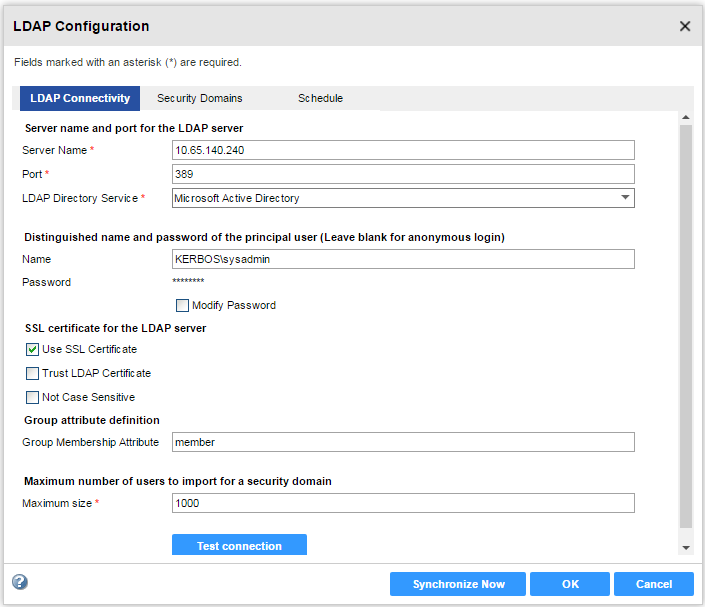Enable the Modify Password checkbox
The image size is (705, 607).
pyautogui.click(x=182, y=306)
